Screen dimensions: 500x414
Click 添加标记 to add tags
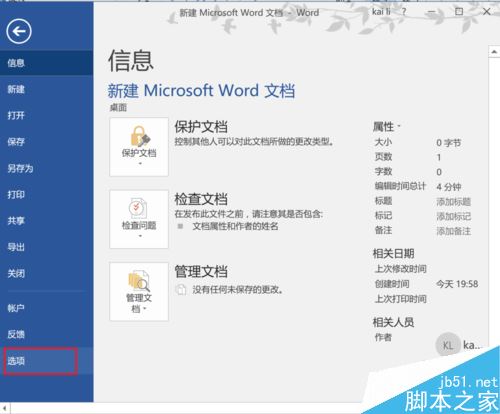[454, 216]
